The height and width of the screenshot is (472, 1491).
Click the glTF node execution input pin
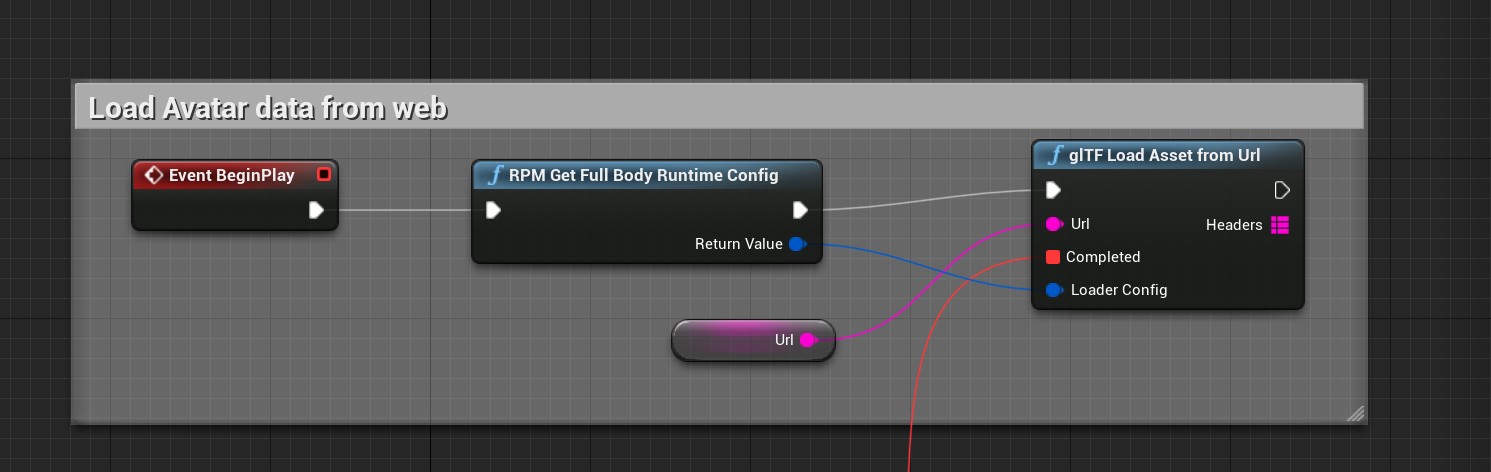pos(1053,190)
